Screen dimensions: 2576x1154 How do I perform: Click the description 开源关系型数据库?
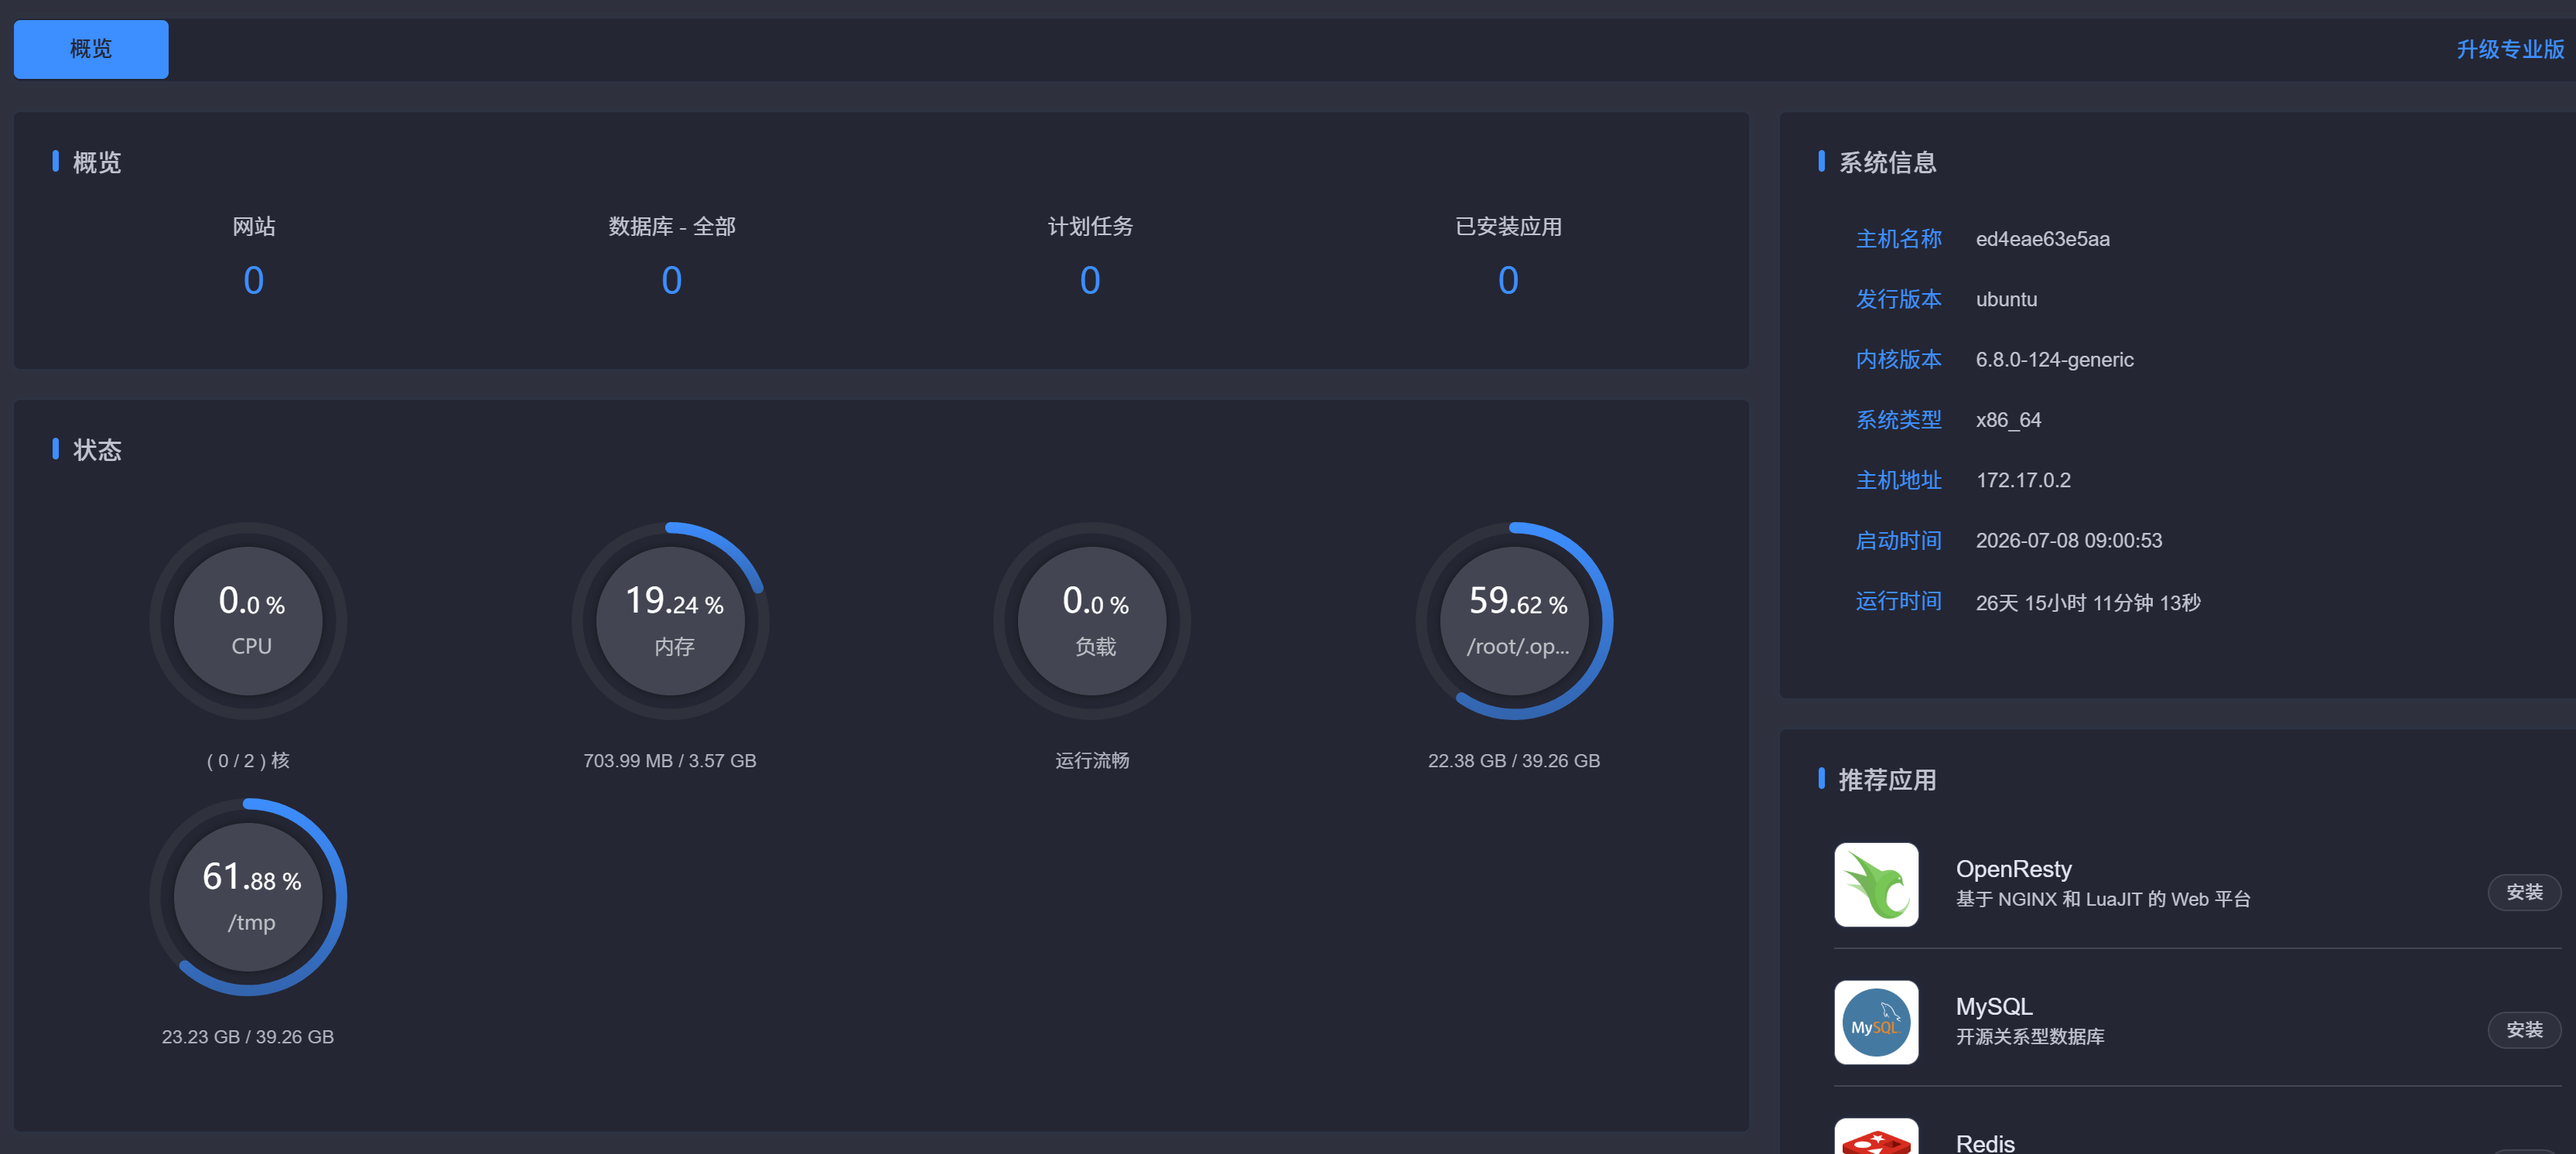(x=2030, y=1037)
